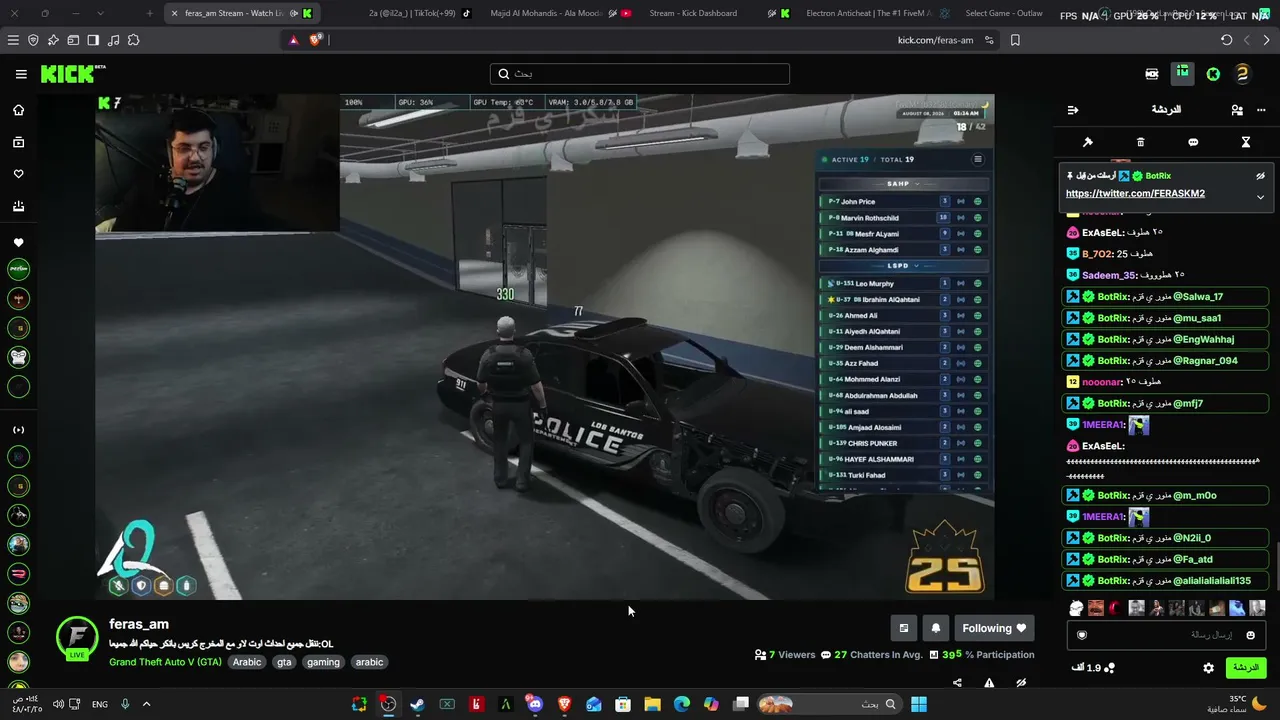Report stream with warning triangle icon
The width and height of the screenshot is (1280, 720).
[989, 683]
